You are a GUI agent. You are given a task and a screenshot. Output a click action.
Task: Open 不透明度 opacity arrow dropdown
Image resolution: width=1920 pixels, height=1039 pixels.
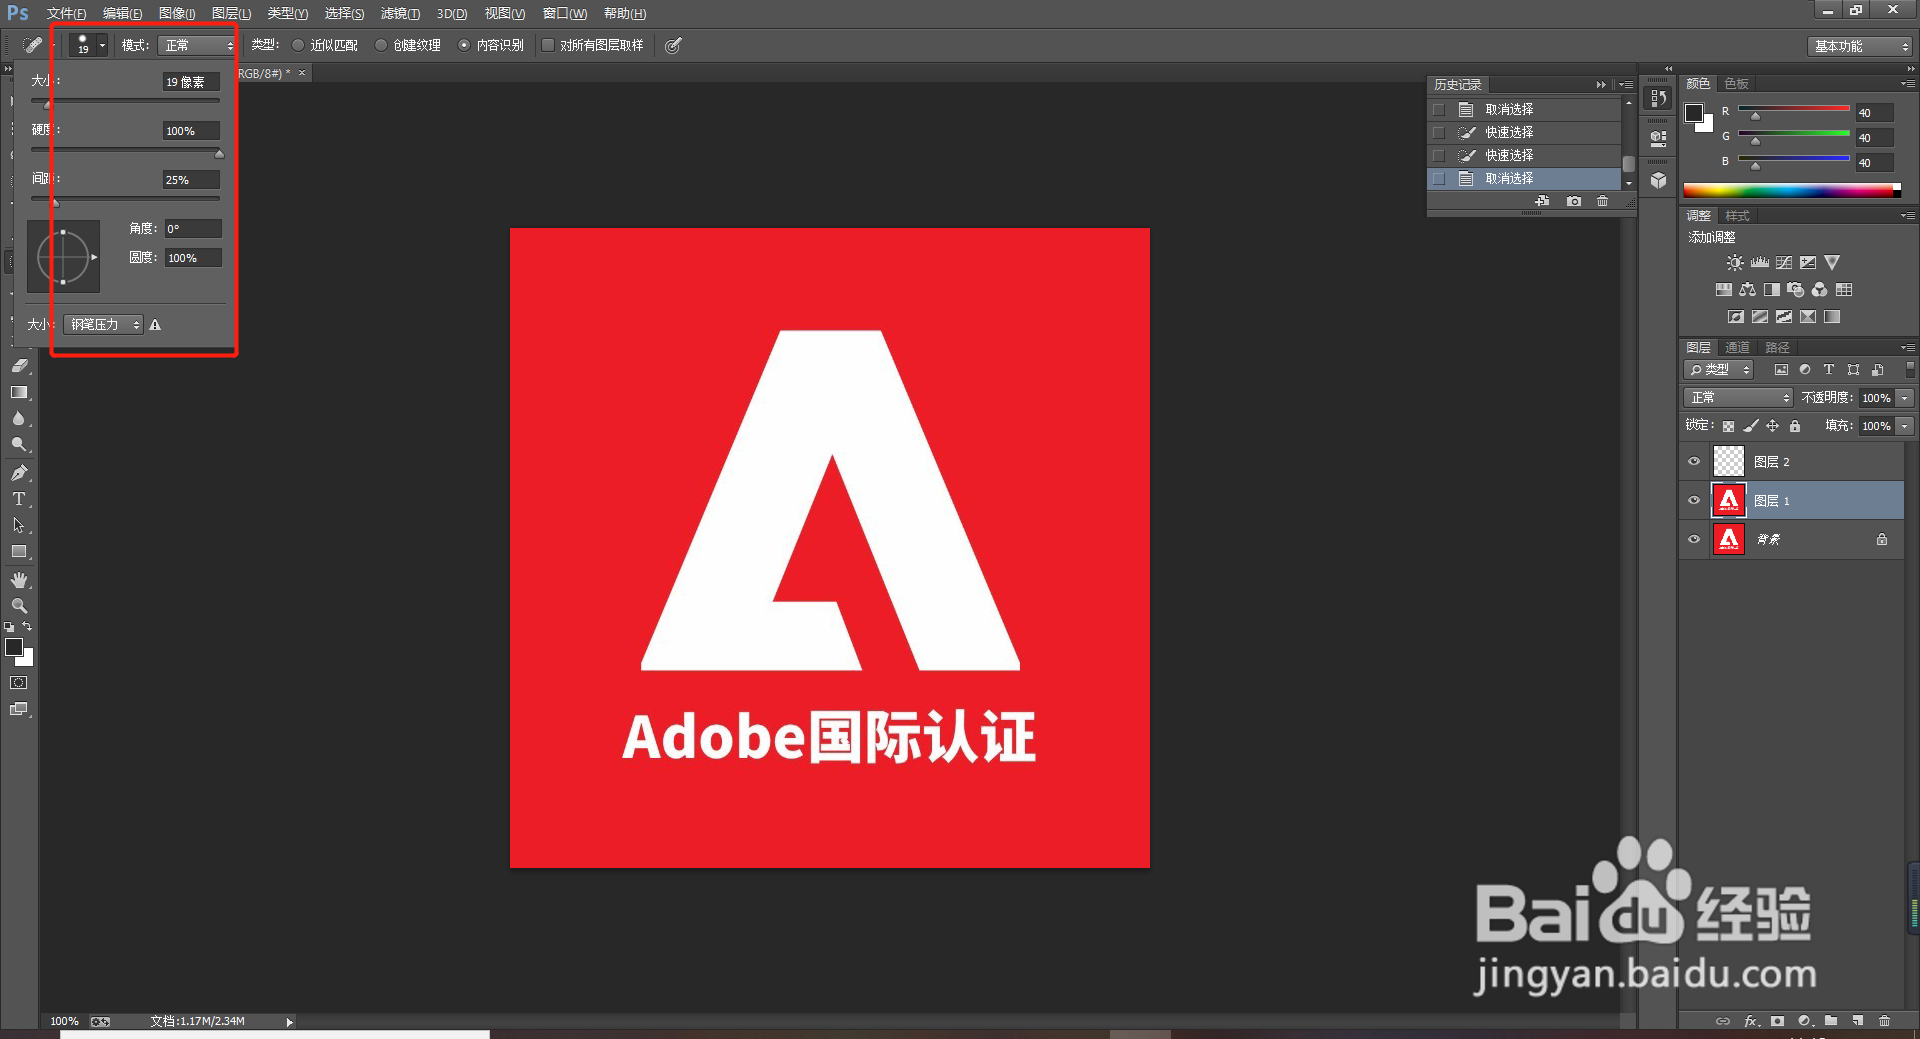[x=1905, y=398]
